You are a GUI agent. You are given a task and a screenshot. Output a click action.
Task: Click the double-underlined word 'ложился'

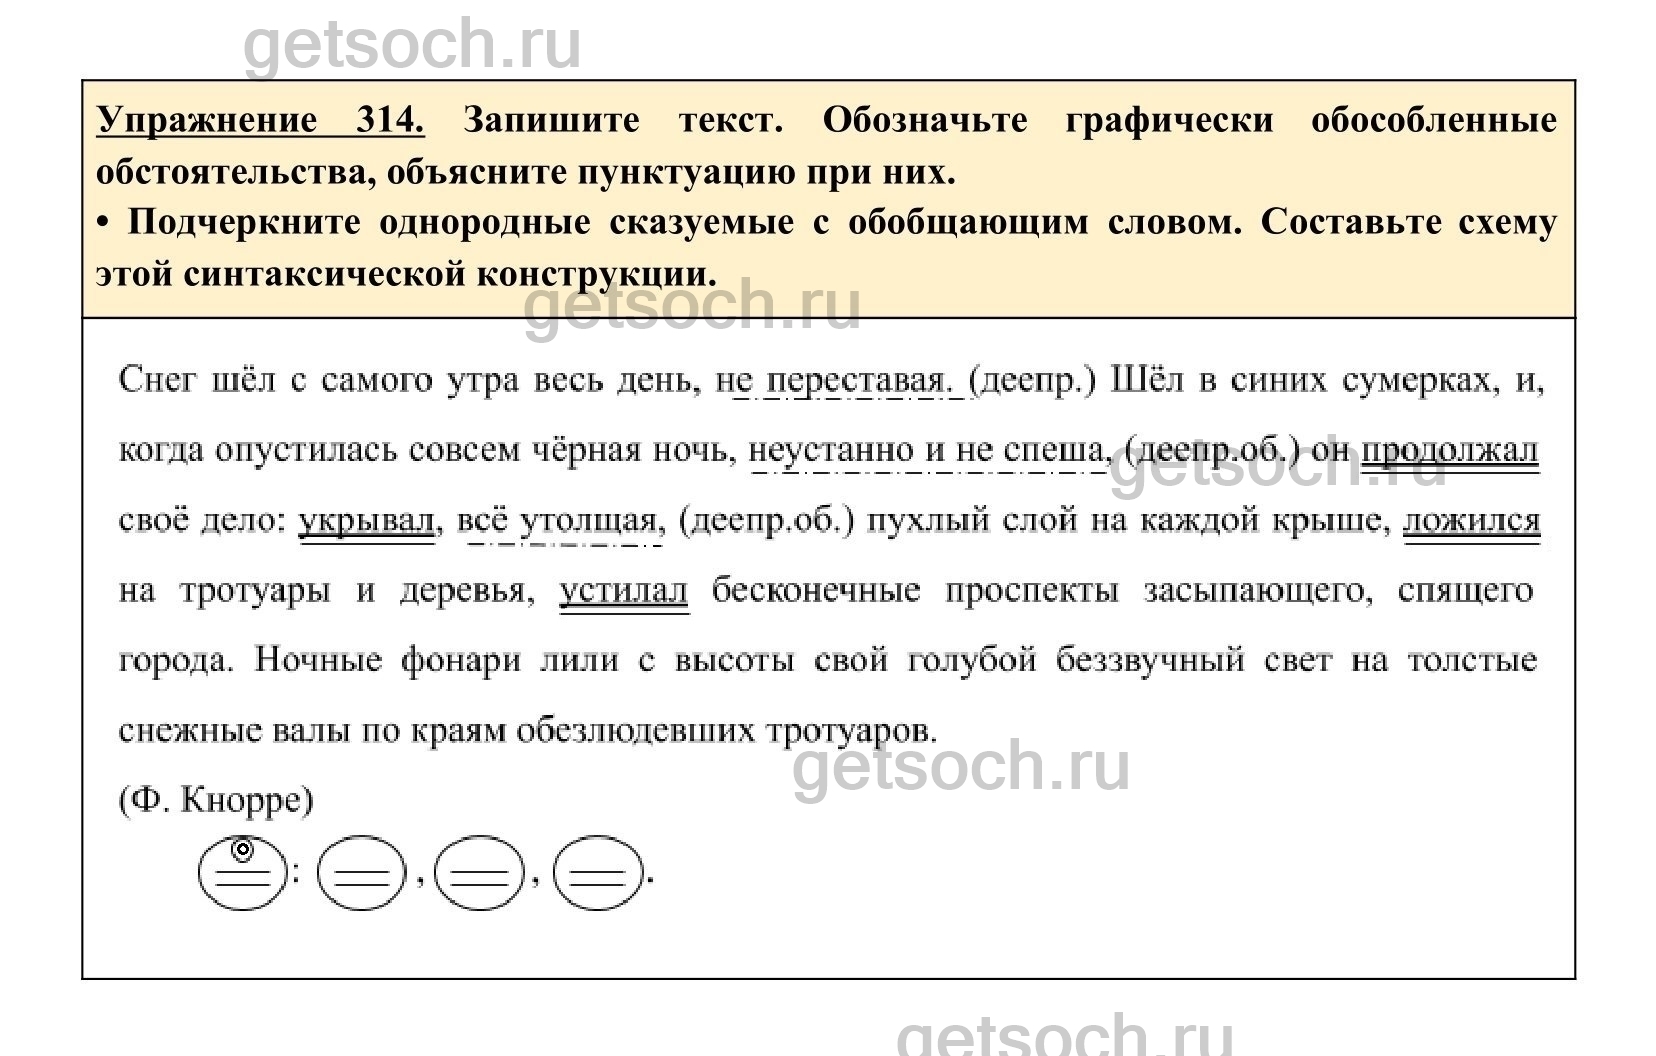pyautogui.click(x=1471, y=521)
